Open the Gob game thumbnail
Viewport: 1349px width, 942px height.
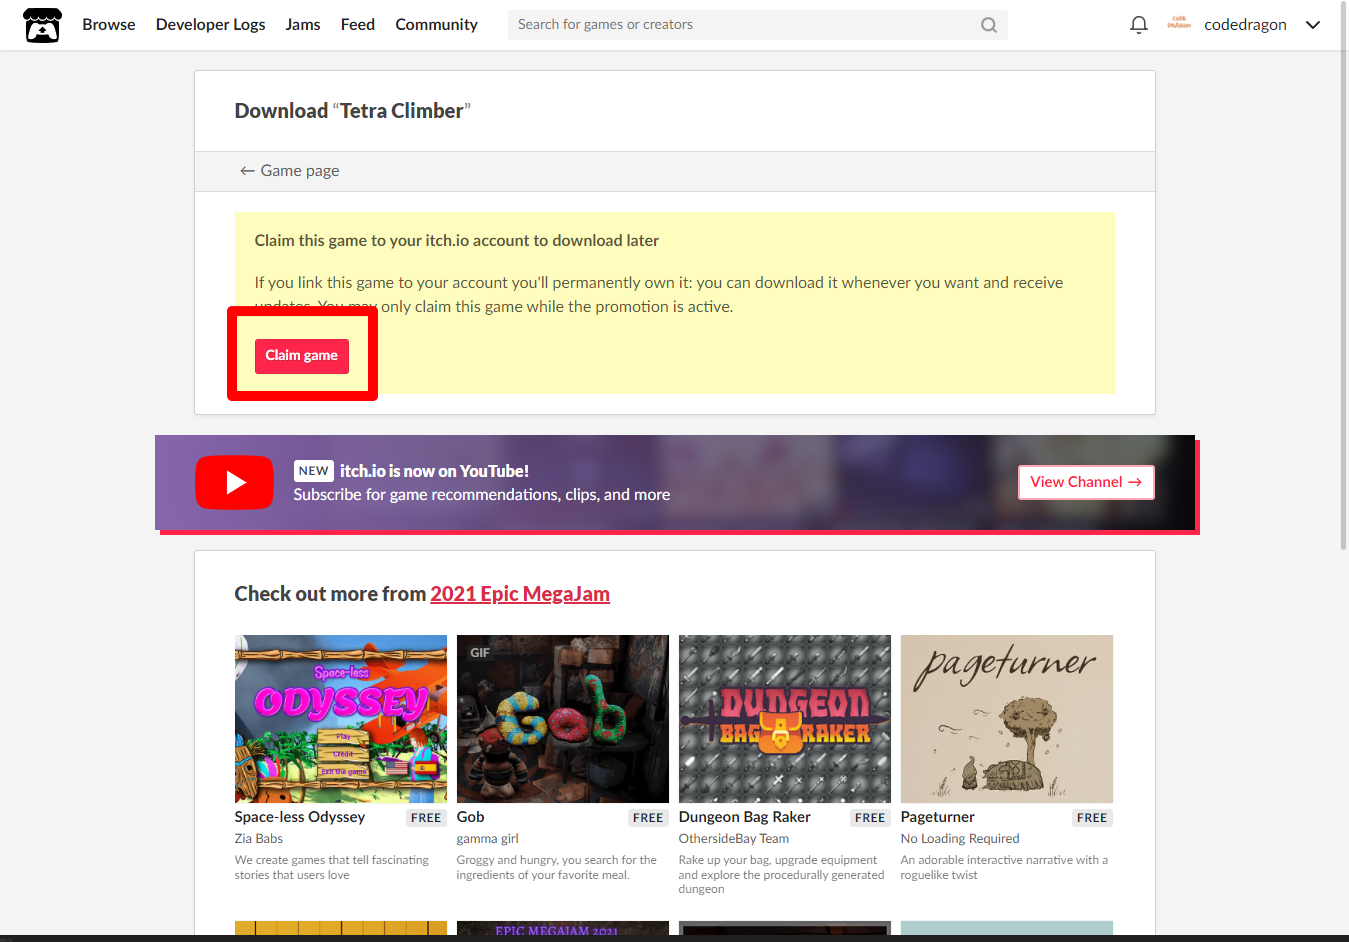(563, 719)
